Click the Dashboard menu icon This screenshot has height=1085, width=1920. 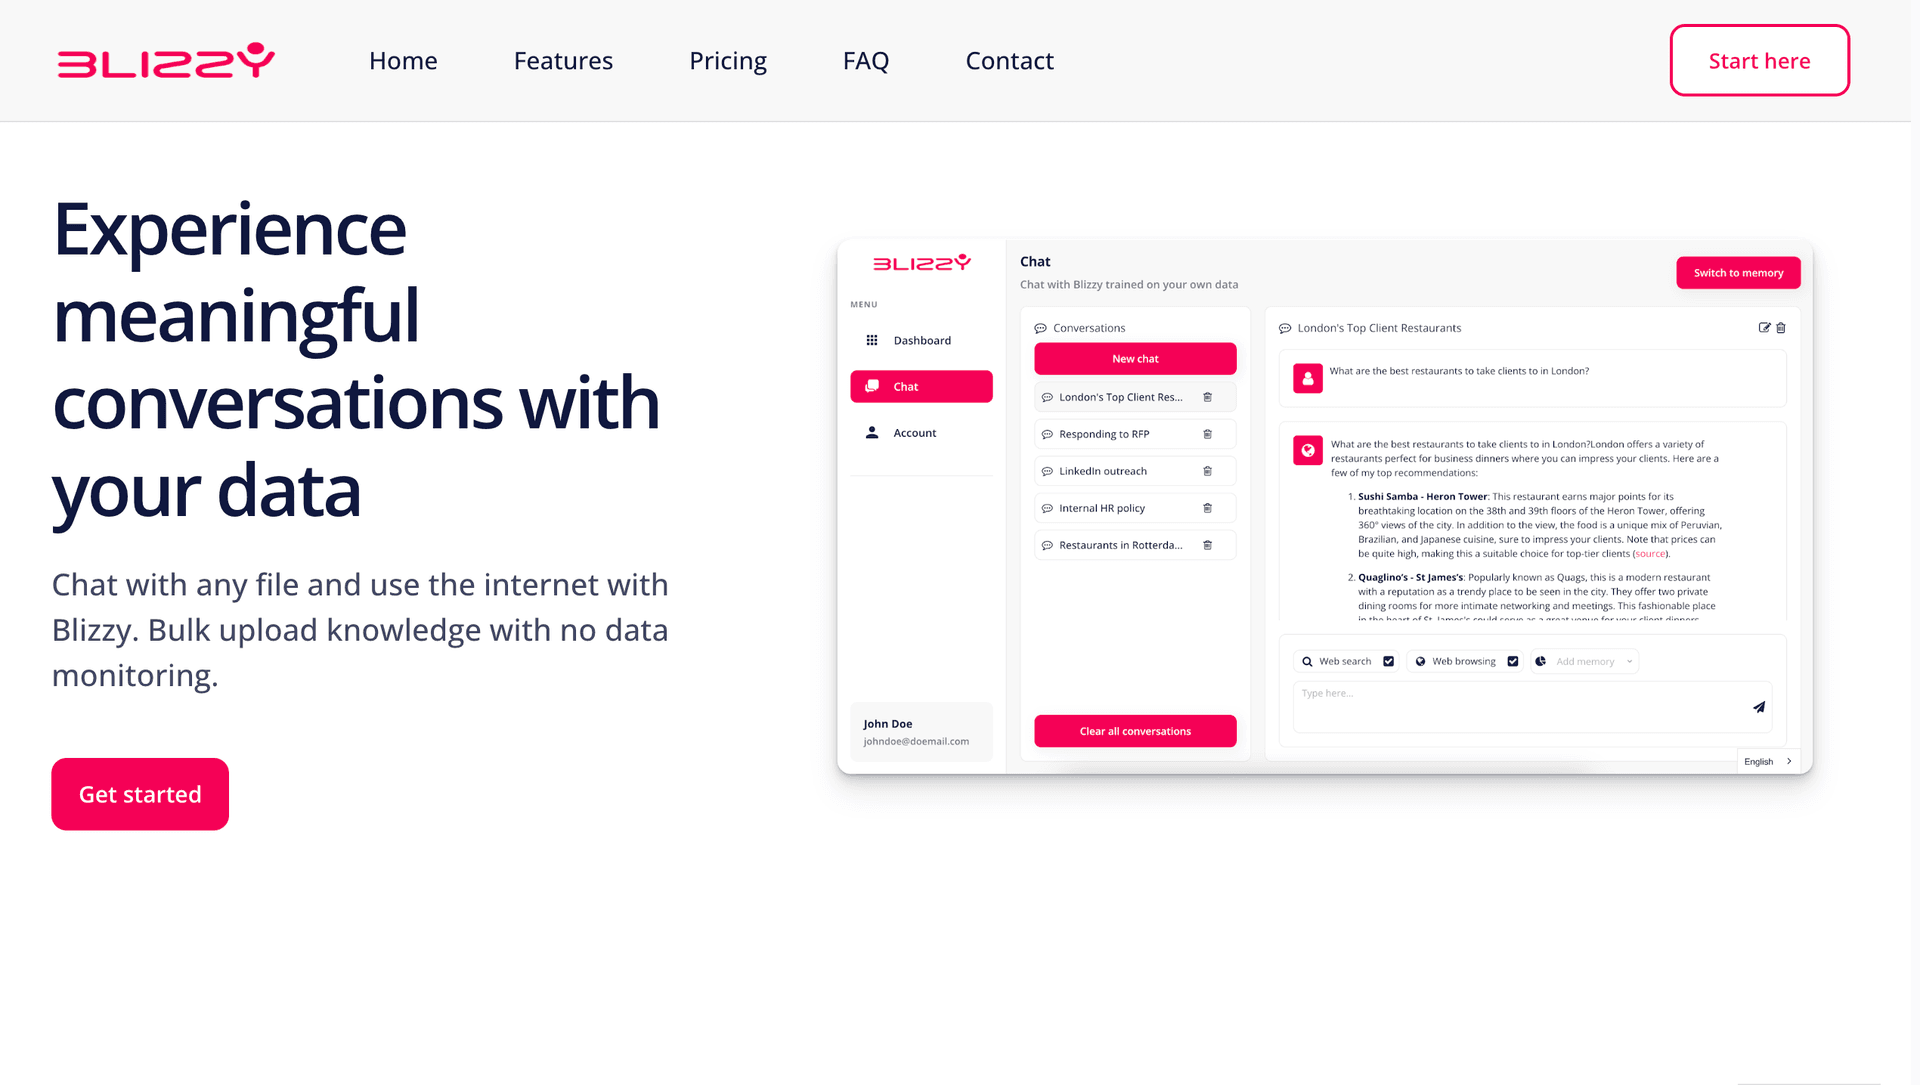872,340
